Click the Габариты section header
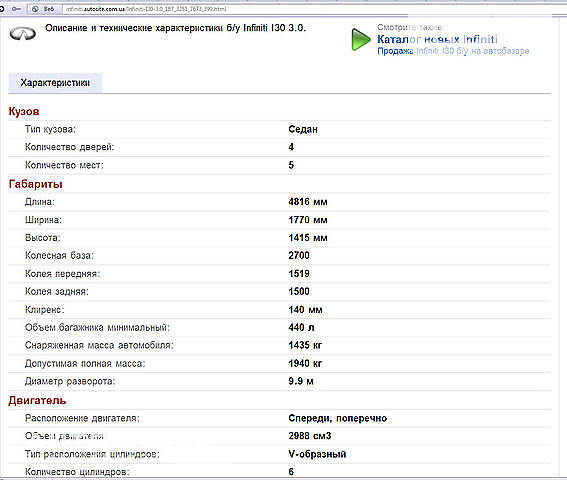This screenshot has width=567, height=480. pos(35,184)
